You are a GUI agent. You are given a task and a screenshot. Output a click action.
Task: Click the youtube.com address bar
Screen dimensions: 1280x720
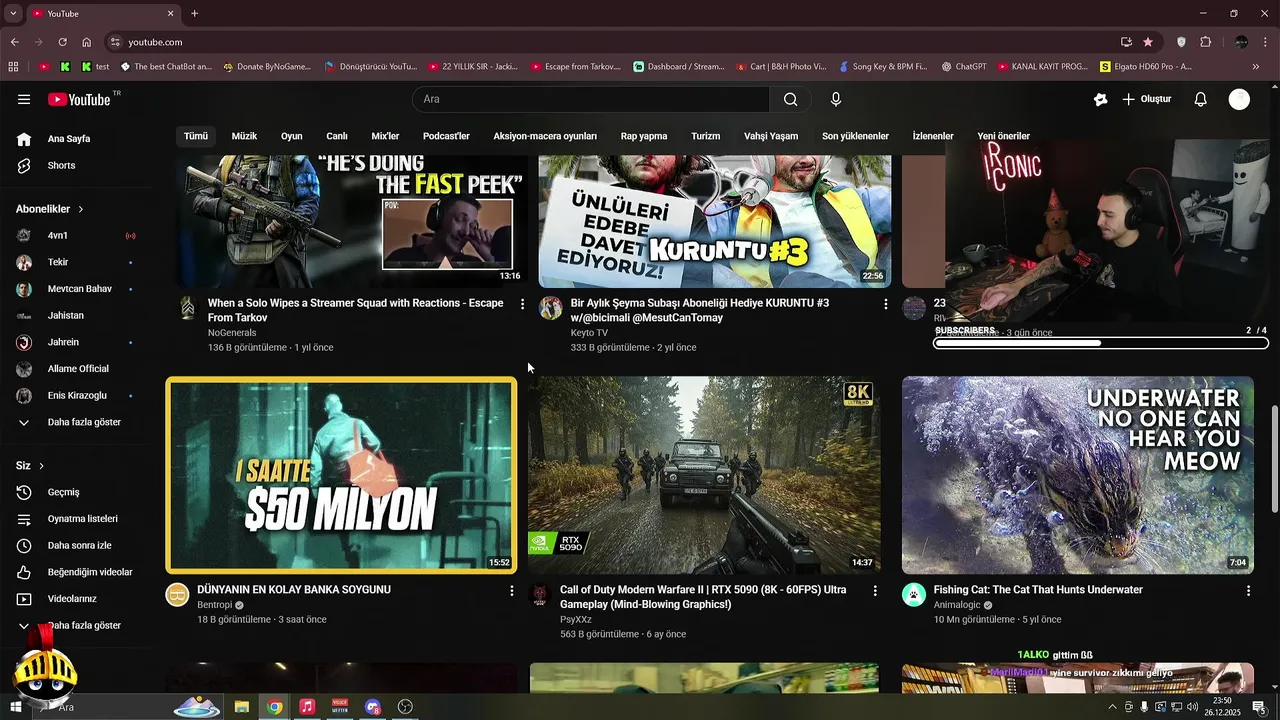point(620,42)
